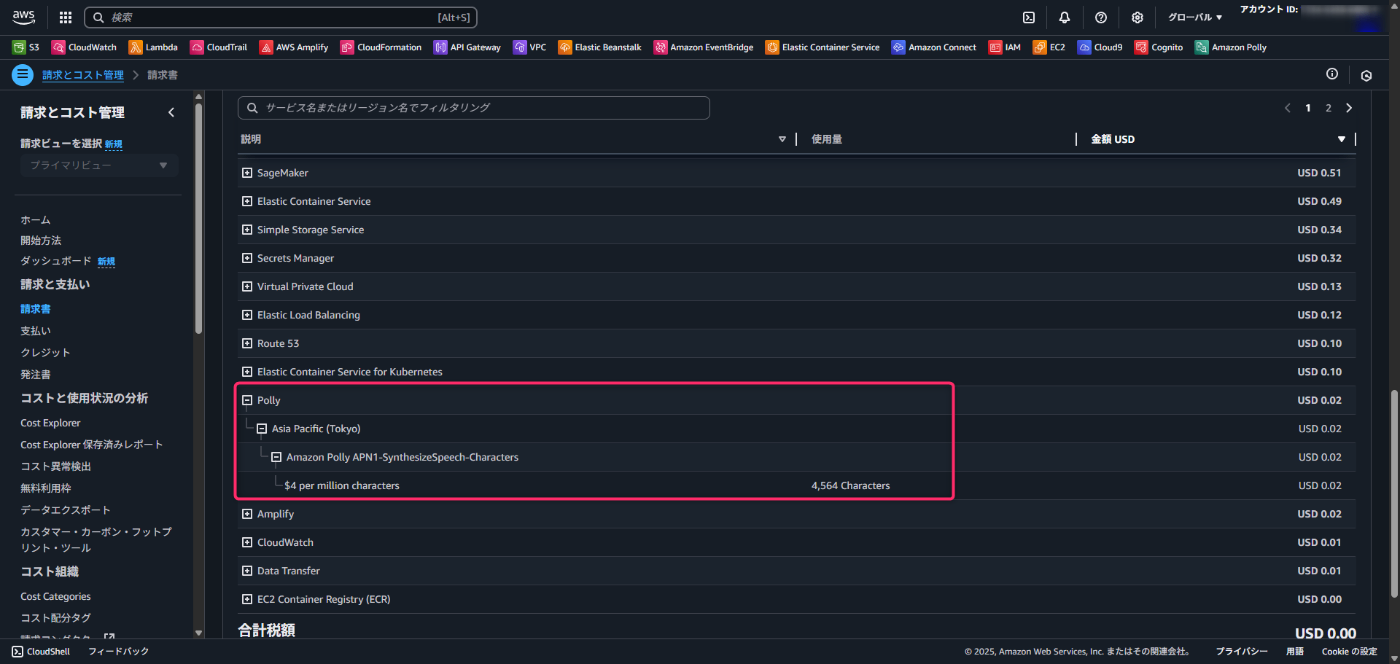Open the AWS home logo
The height and width of the screenshot is (664, 1400).
pyautogui.click(x=24, y=17)
